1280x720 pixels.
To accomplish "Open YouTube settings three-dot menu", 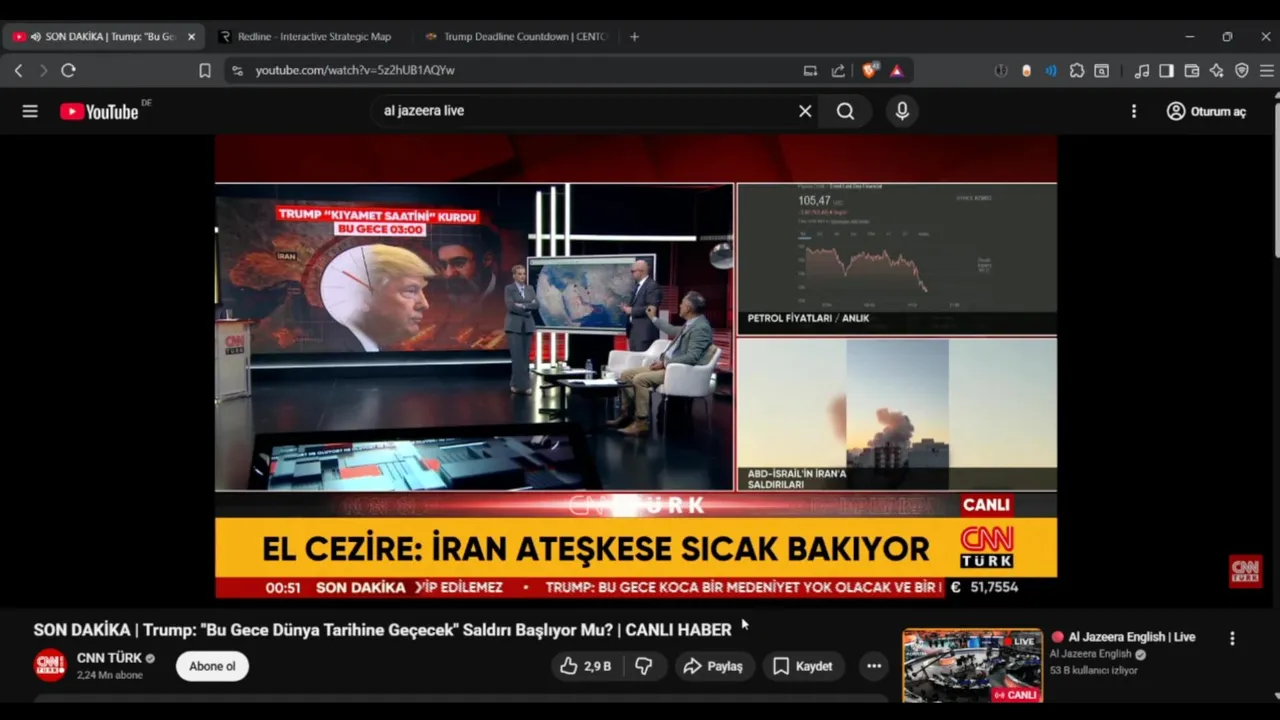I will point(1134,111).
